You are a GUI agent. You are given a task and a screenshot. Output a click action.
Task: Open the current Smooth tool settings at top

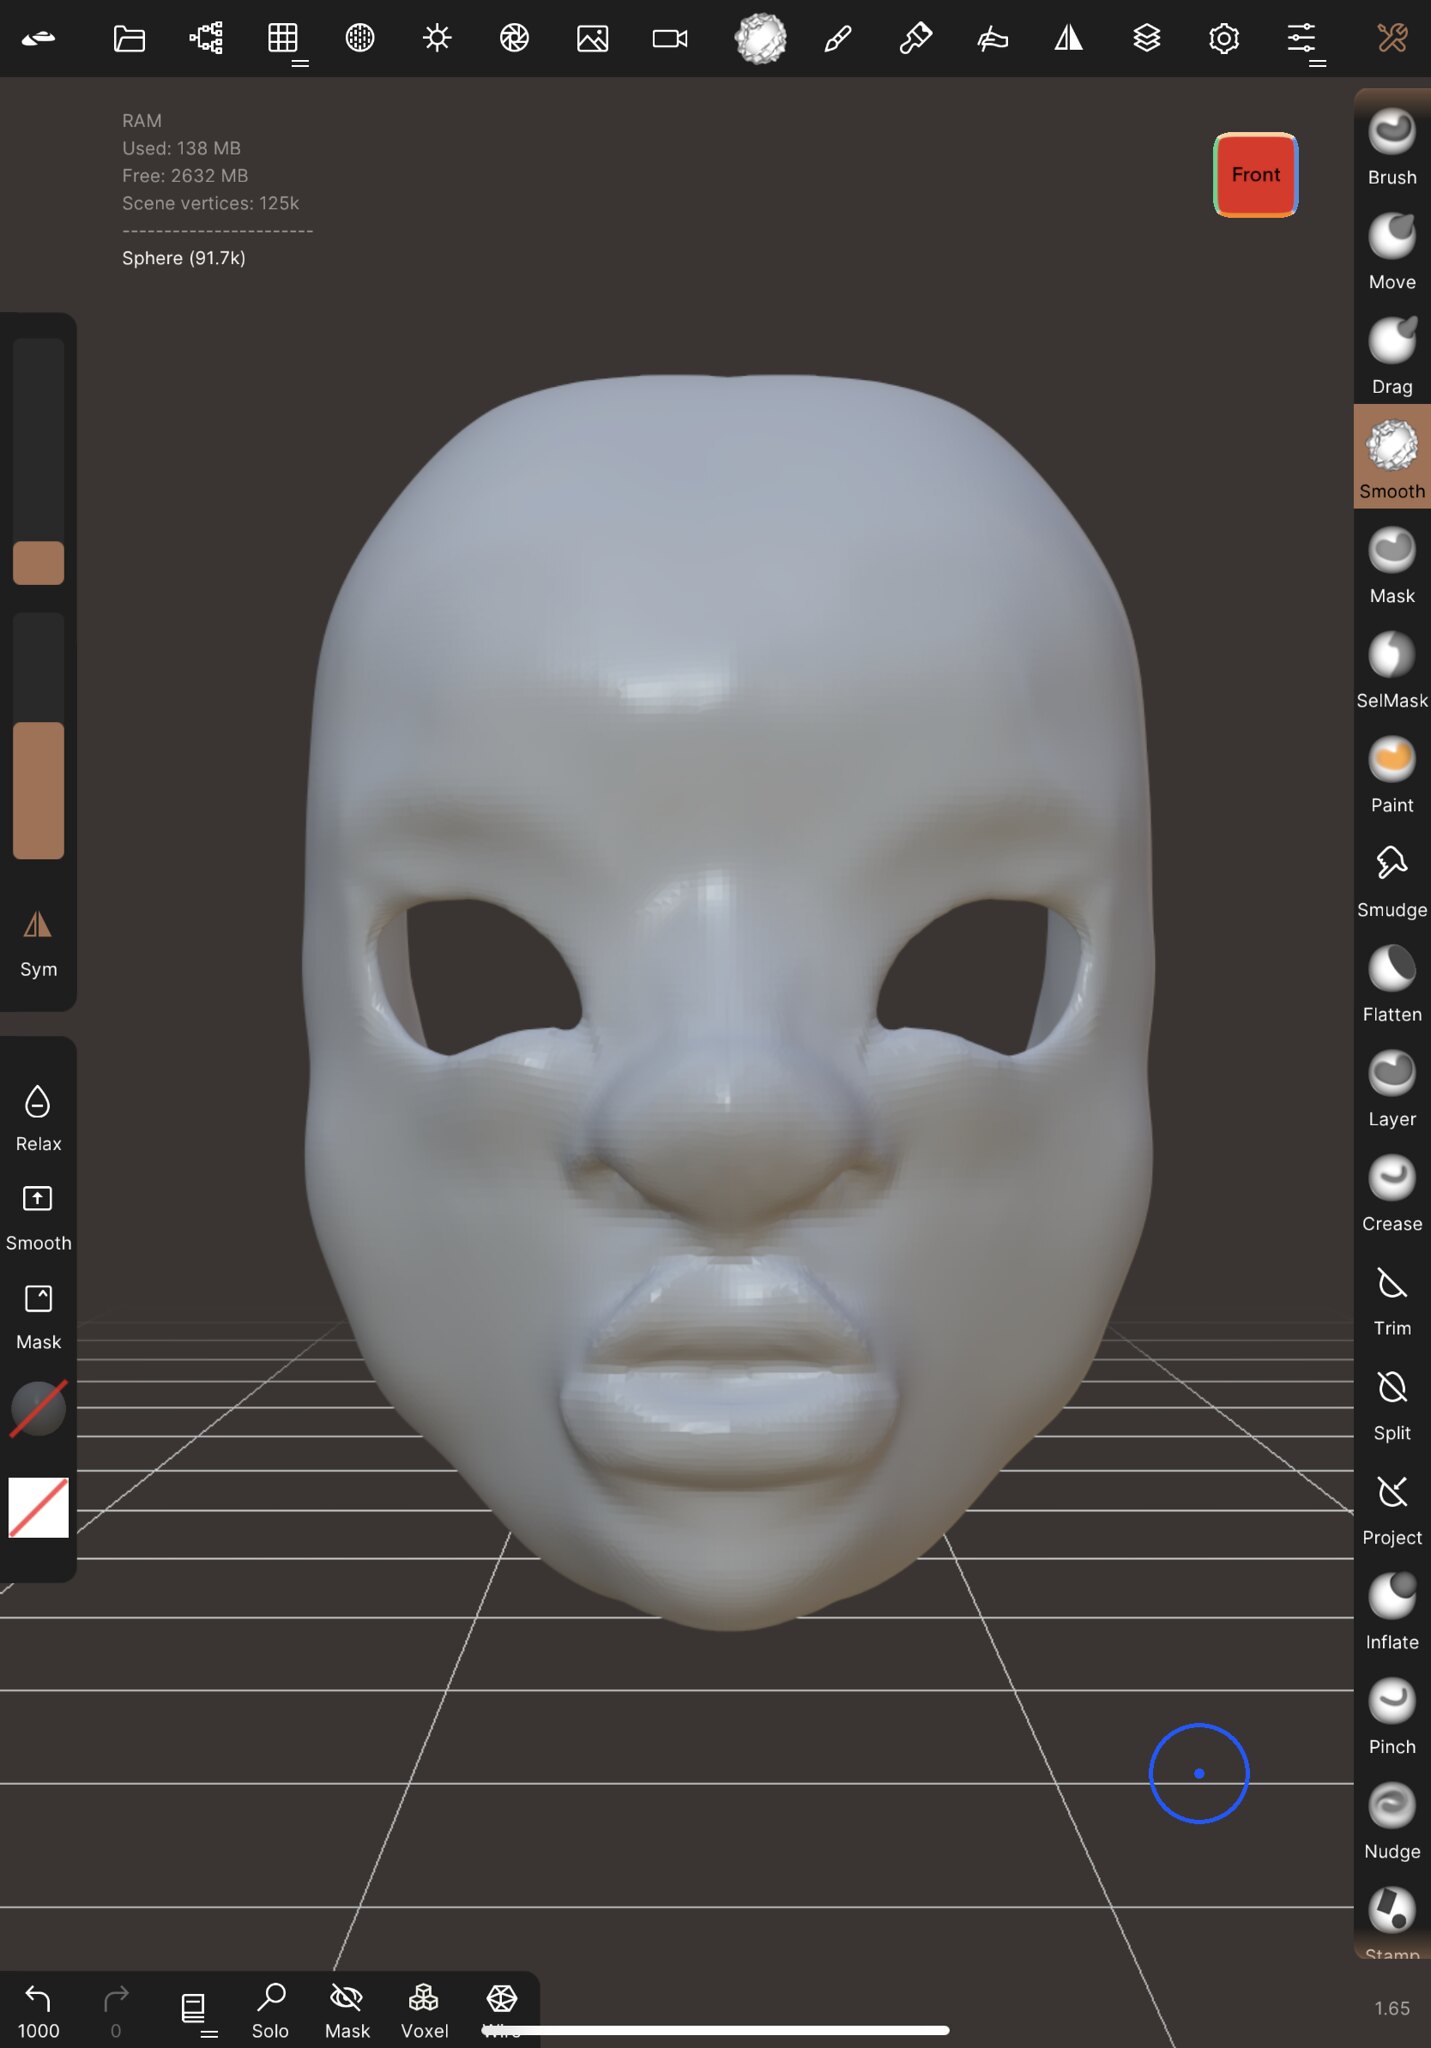point(760,38)
